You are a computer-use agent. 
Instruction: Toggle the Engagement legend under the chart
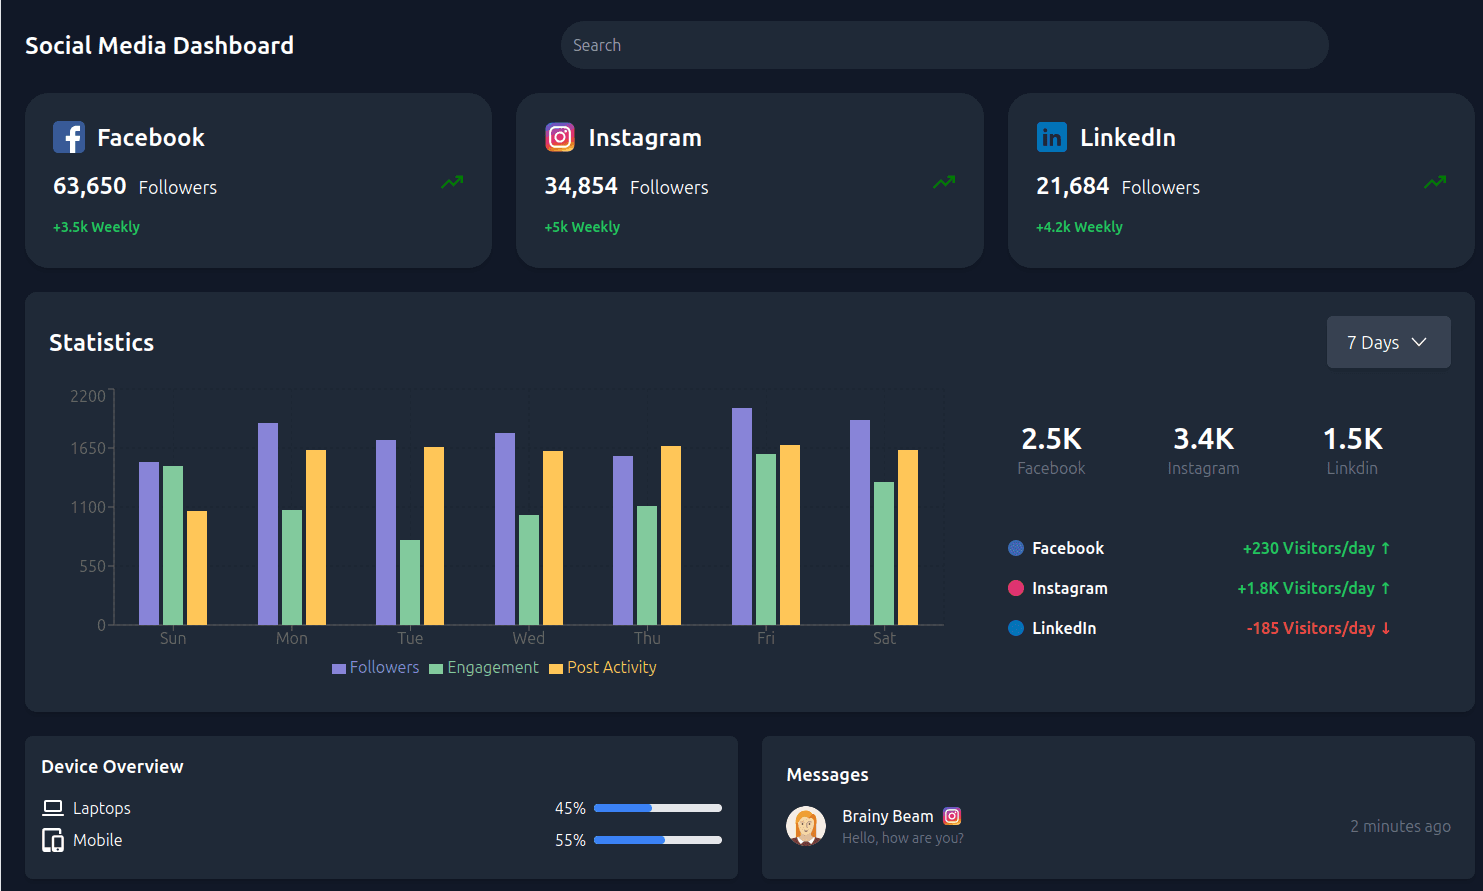(x=484, y=667)
